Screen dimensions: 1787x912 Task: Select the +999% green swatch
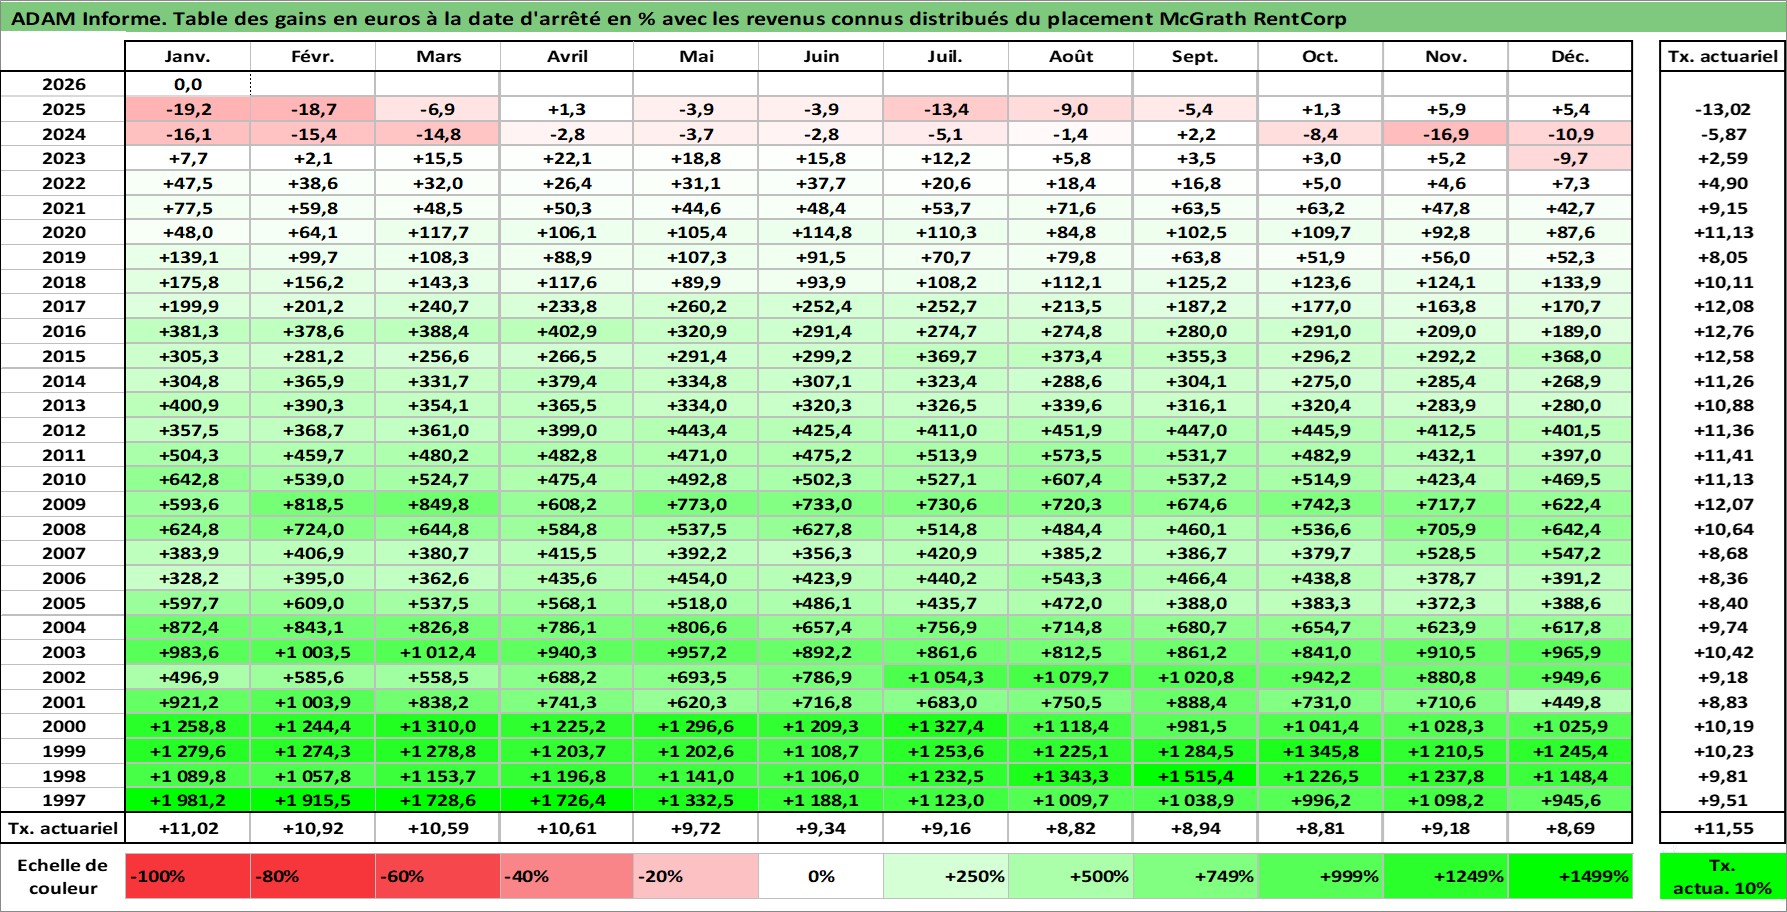tap(1321, 876)
